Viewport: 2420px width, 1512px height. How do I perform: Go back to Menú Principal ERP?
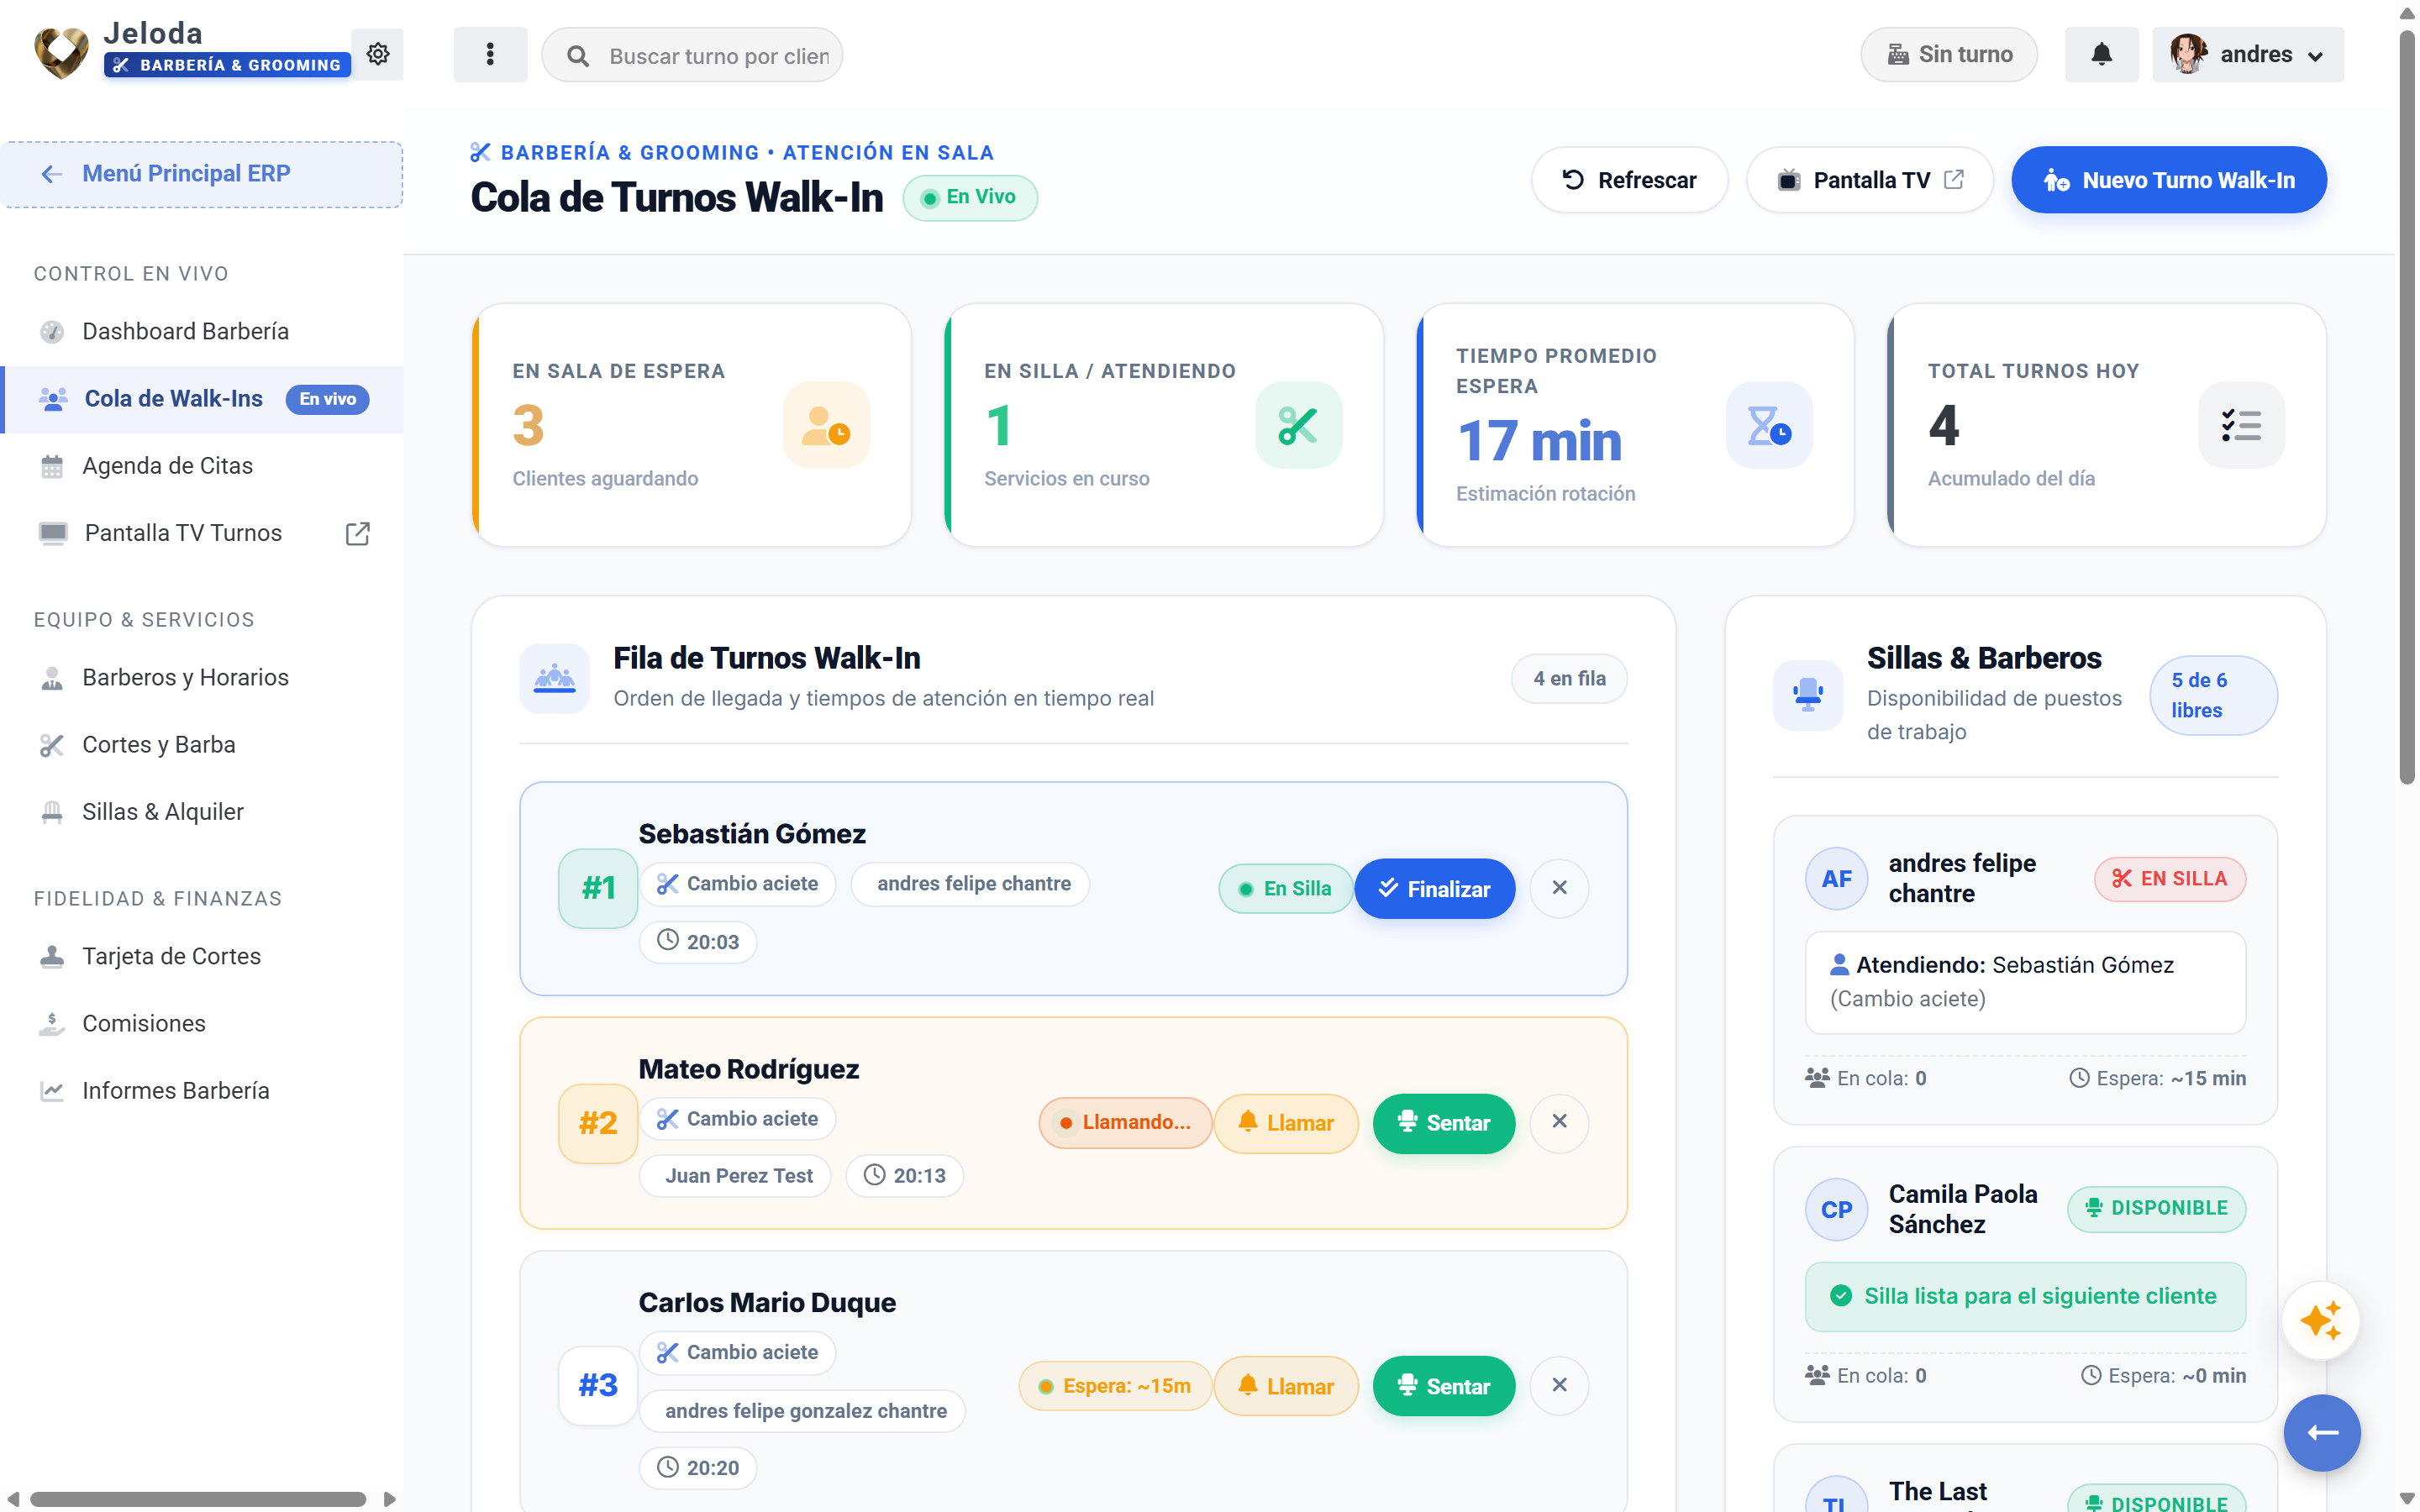pos(202,174)
